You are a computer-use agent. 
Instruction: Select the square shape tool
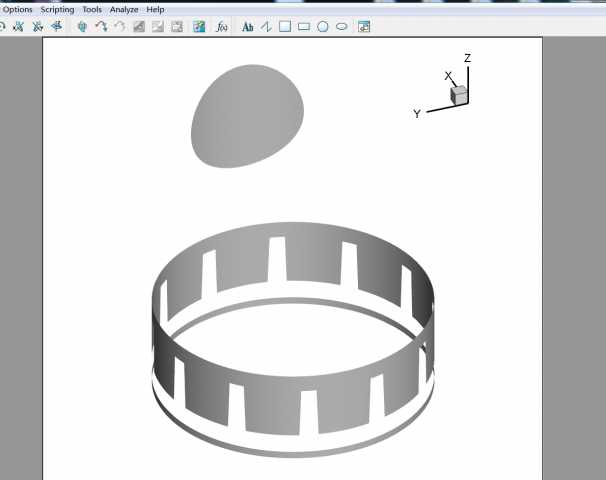click(x=285, y=27)
